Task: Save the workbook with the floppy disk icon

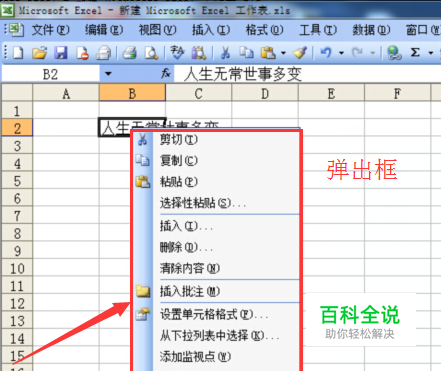Action: [61, 53]
